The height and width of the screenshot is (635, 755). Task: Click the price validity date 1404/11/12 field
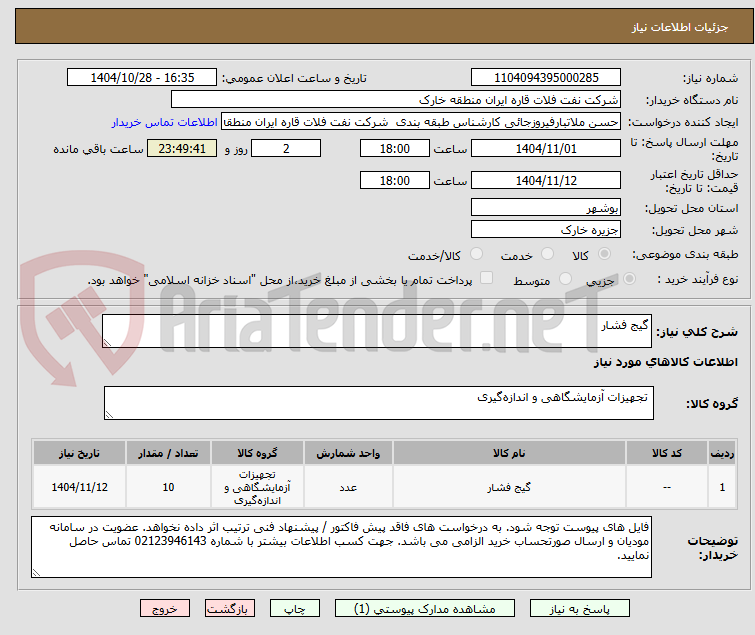click(546, 180)
